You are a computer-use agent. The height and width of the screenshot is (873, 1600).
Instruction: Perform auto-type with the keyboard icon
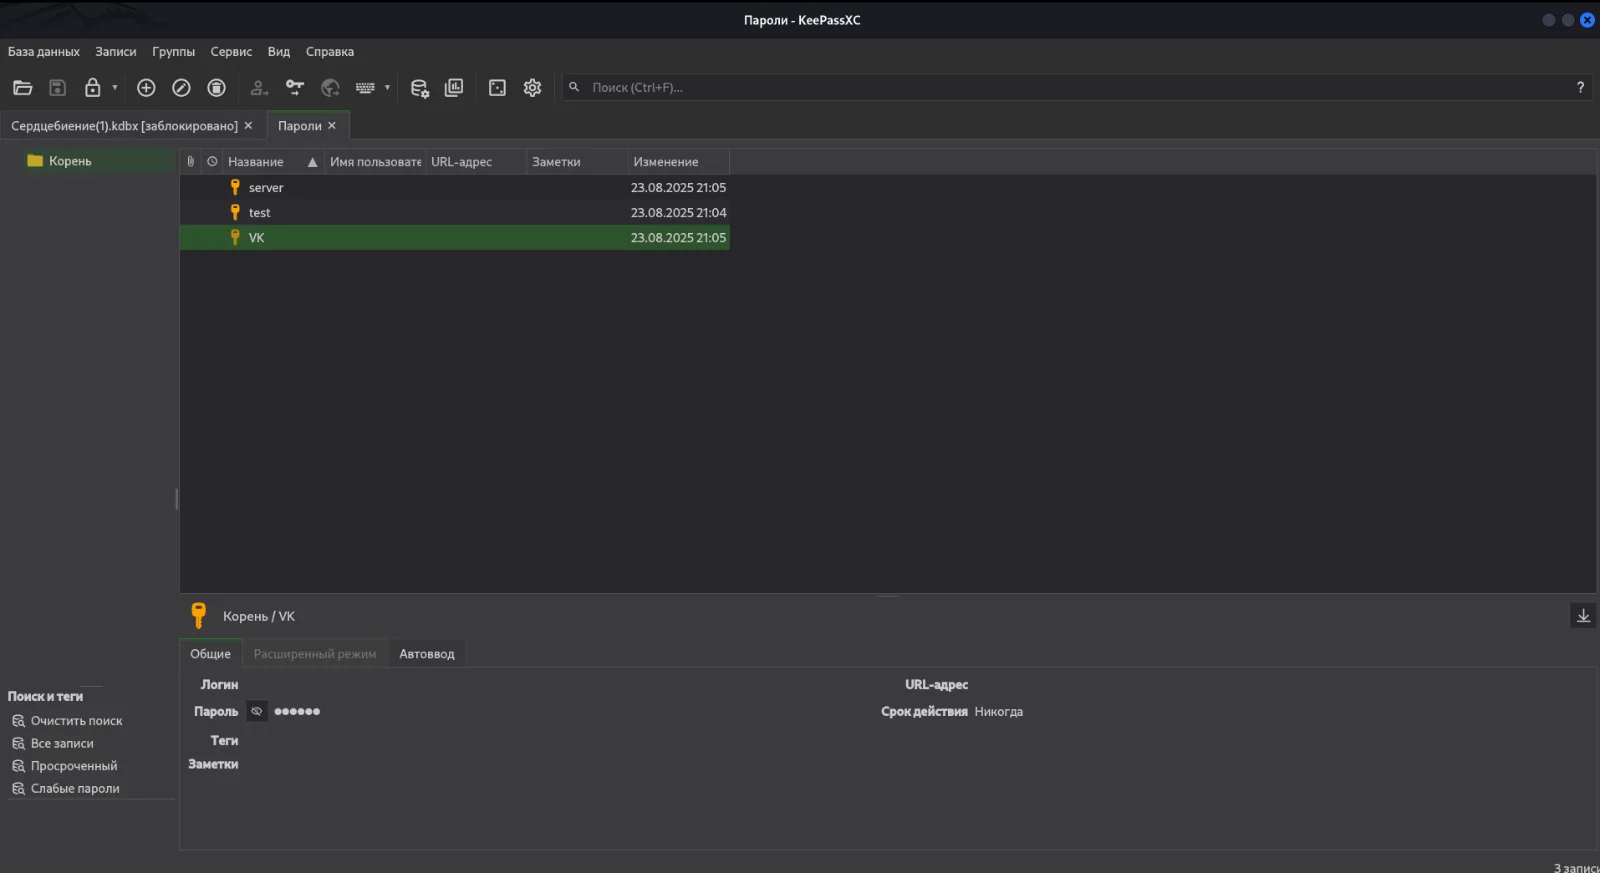[x=365, y=88]
